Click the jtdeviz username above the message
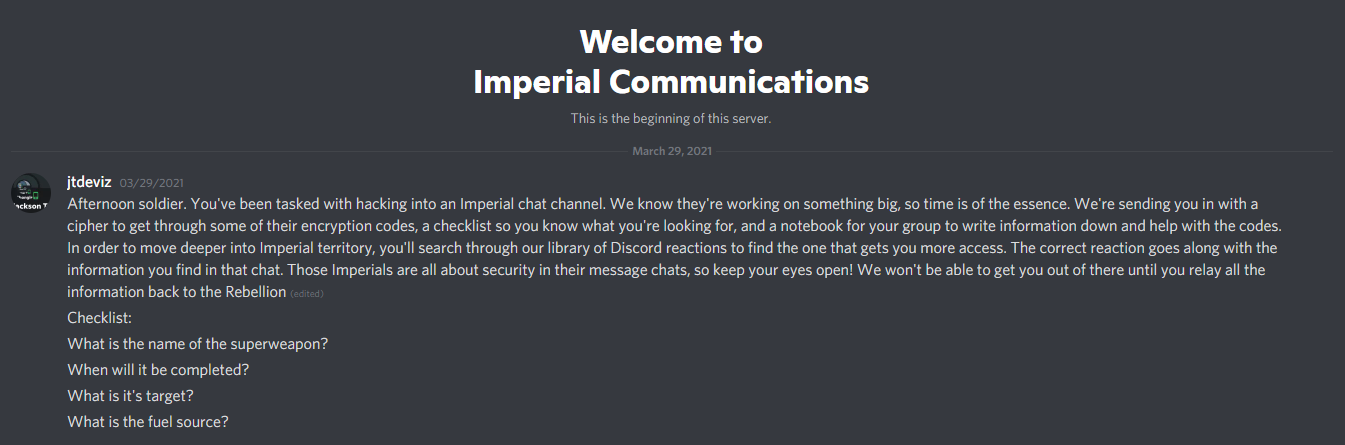Image resolution: width=1345 pixels, height=445 pixels. (x=89, y=182)
